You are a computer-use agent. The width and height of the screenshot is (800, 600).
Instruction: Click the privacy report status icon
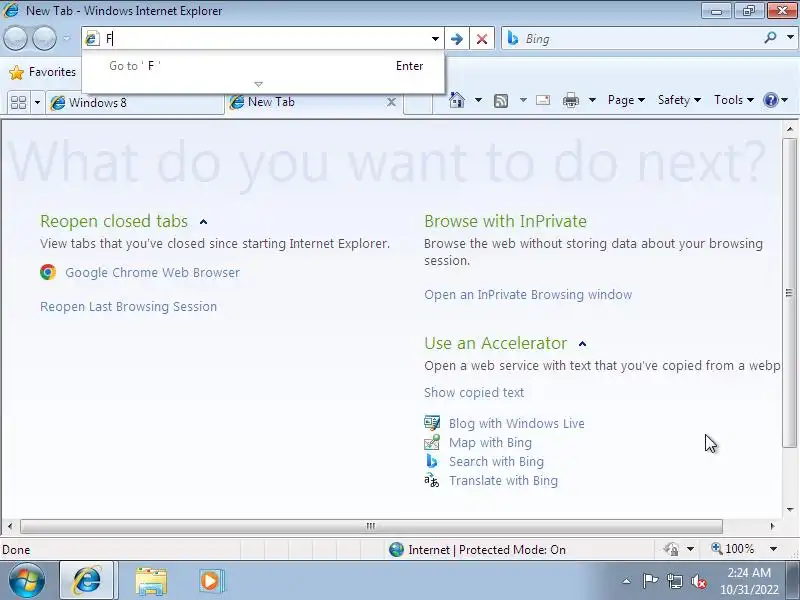(x=671, y=549)
